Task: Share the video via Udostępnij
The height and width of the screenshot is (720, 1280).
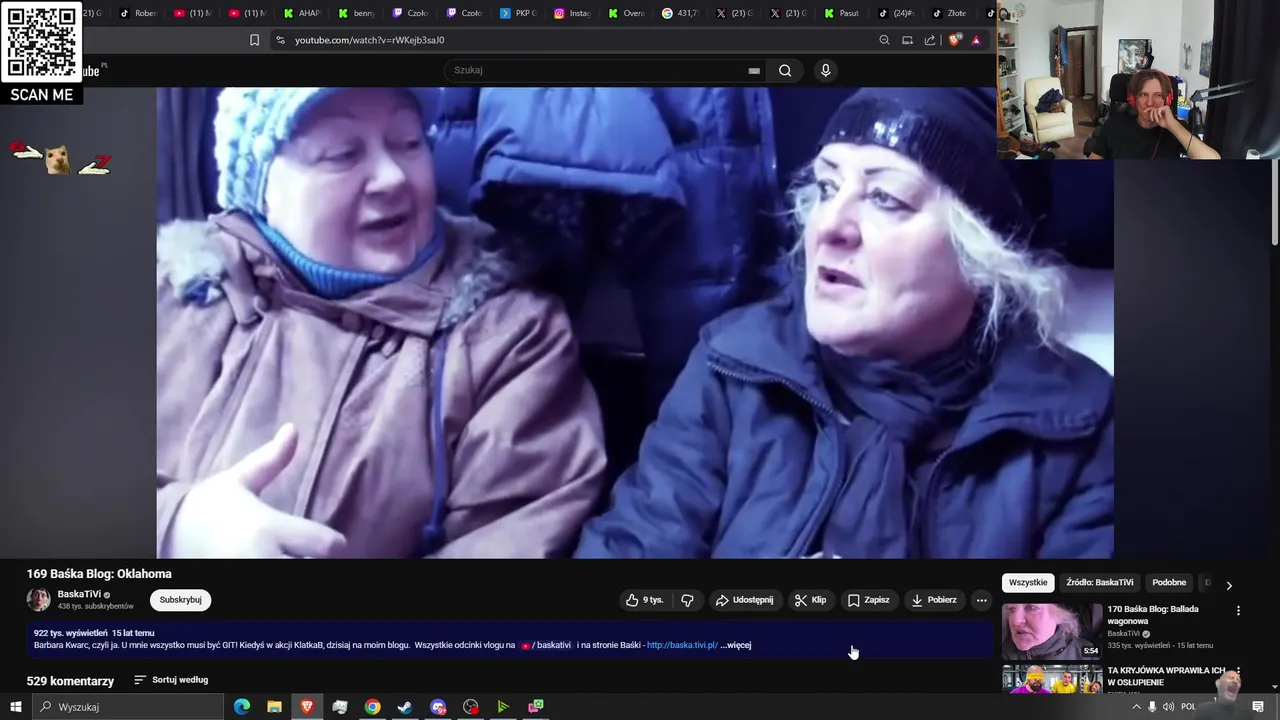Action: point(744,600)
